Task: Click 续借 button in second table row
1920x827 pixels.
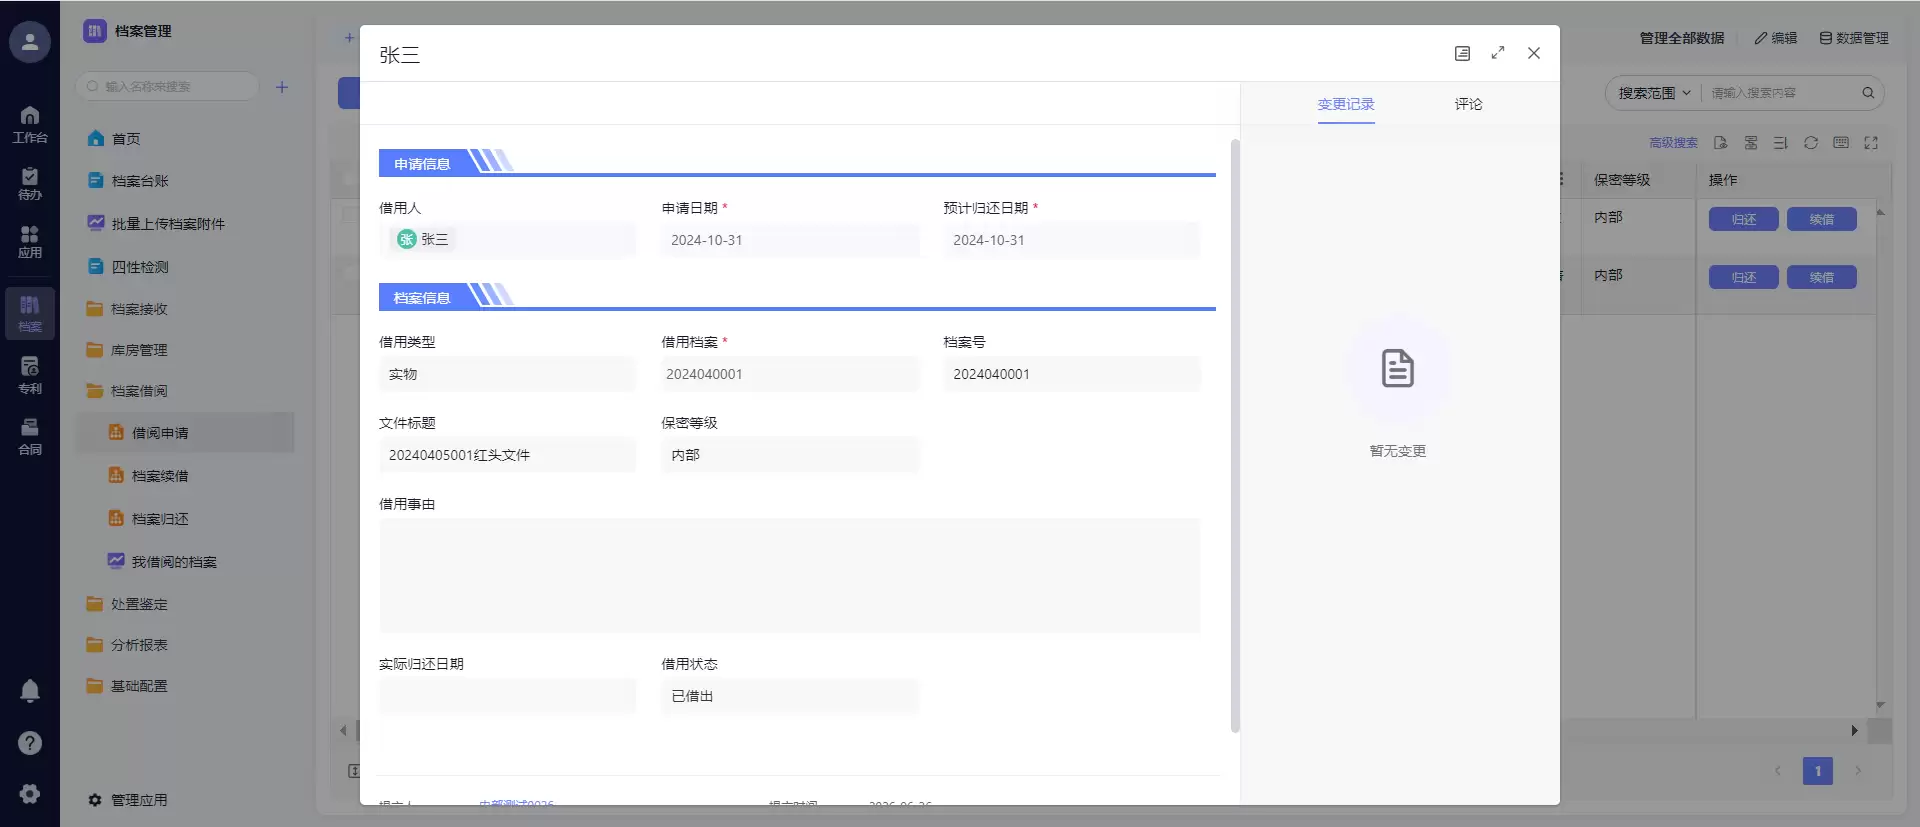Action: coord(1822,277)
